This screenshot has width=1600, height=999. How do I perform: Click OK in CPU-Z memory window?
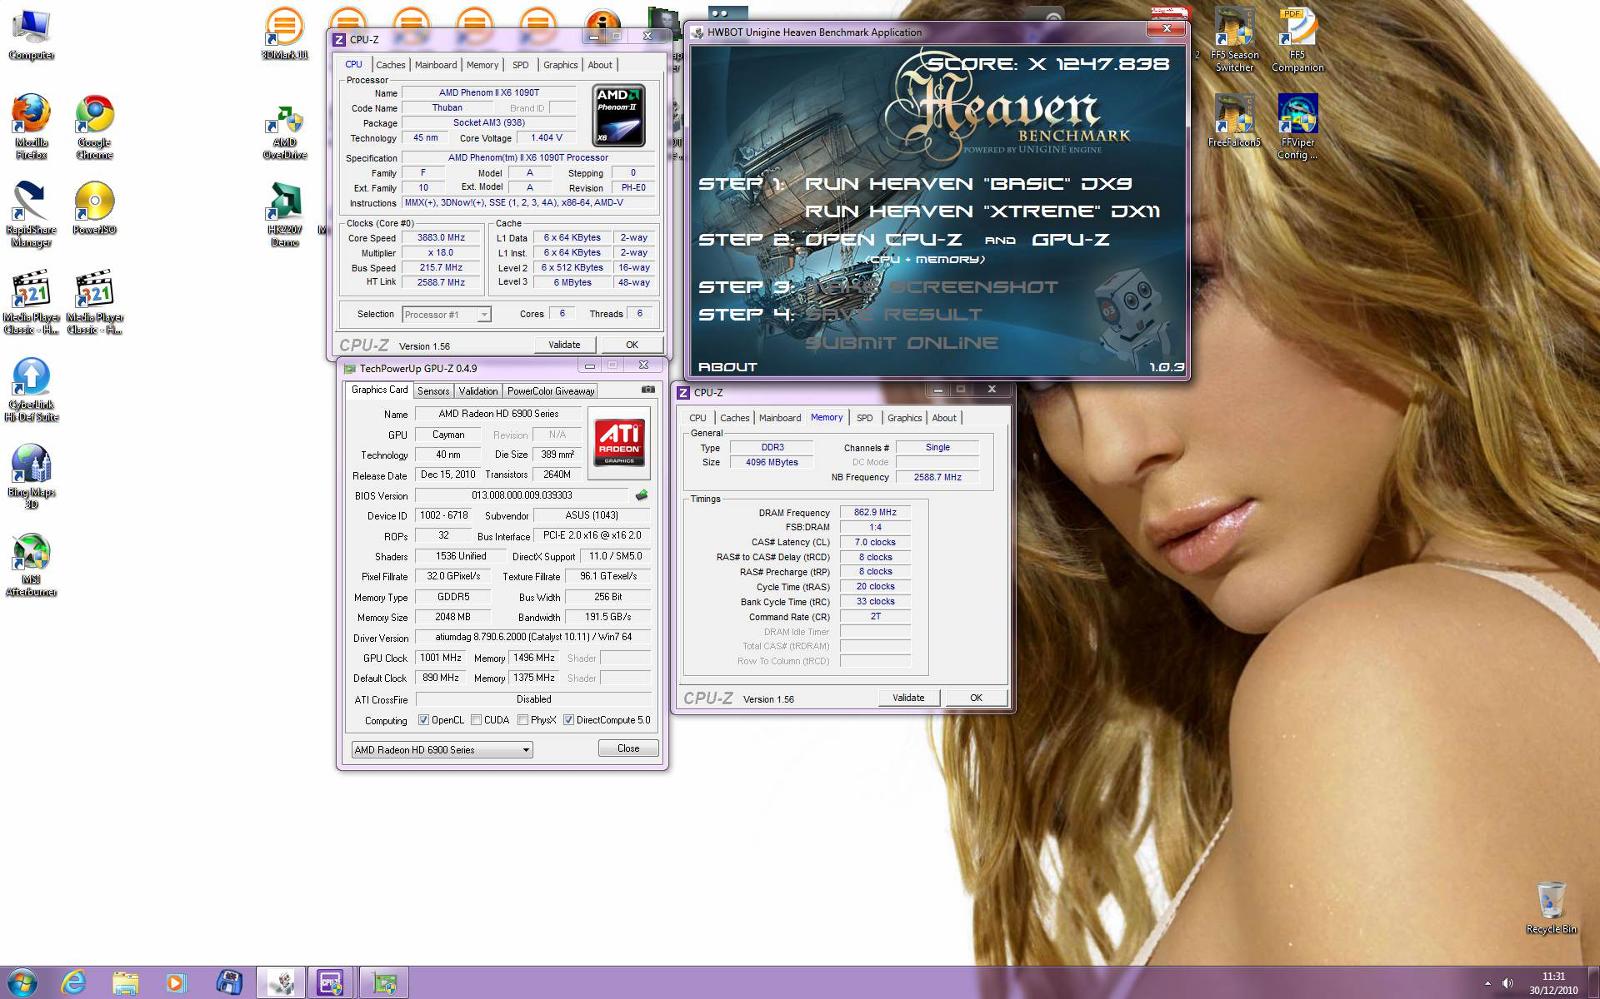tap(976, 698)
